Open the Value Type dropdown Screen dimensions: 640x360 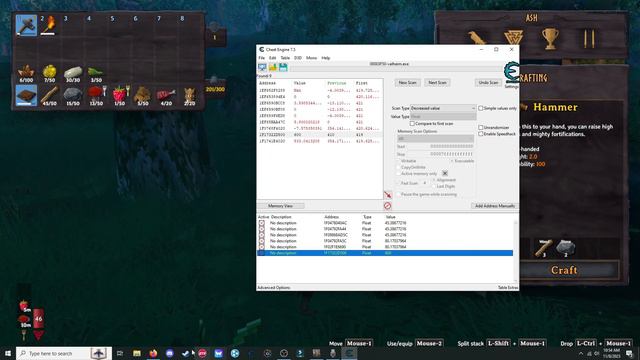[x=443, y=116]
